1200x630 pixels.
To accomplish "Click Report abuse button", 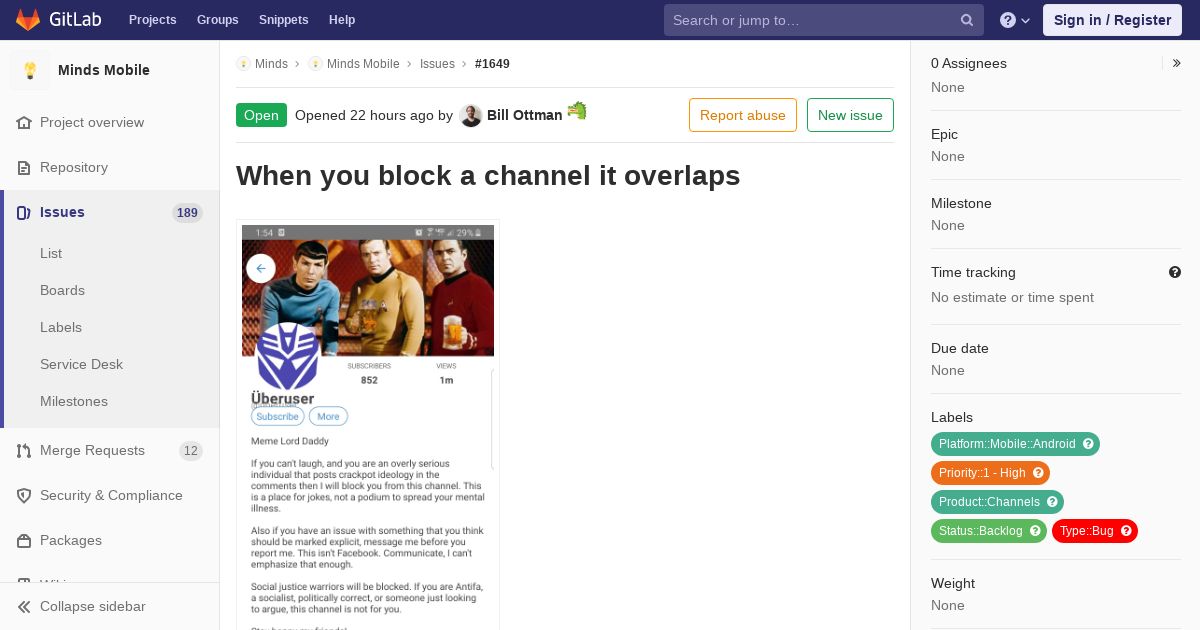I will pos(743,115).
